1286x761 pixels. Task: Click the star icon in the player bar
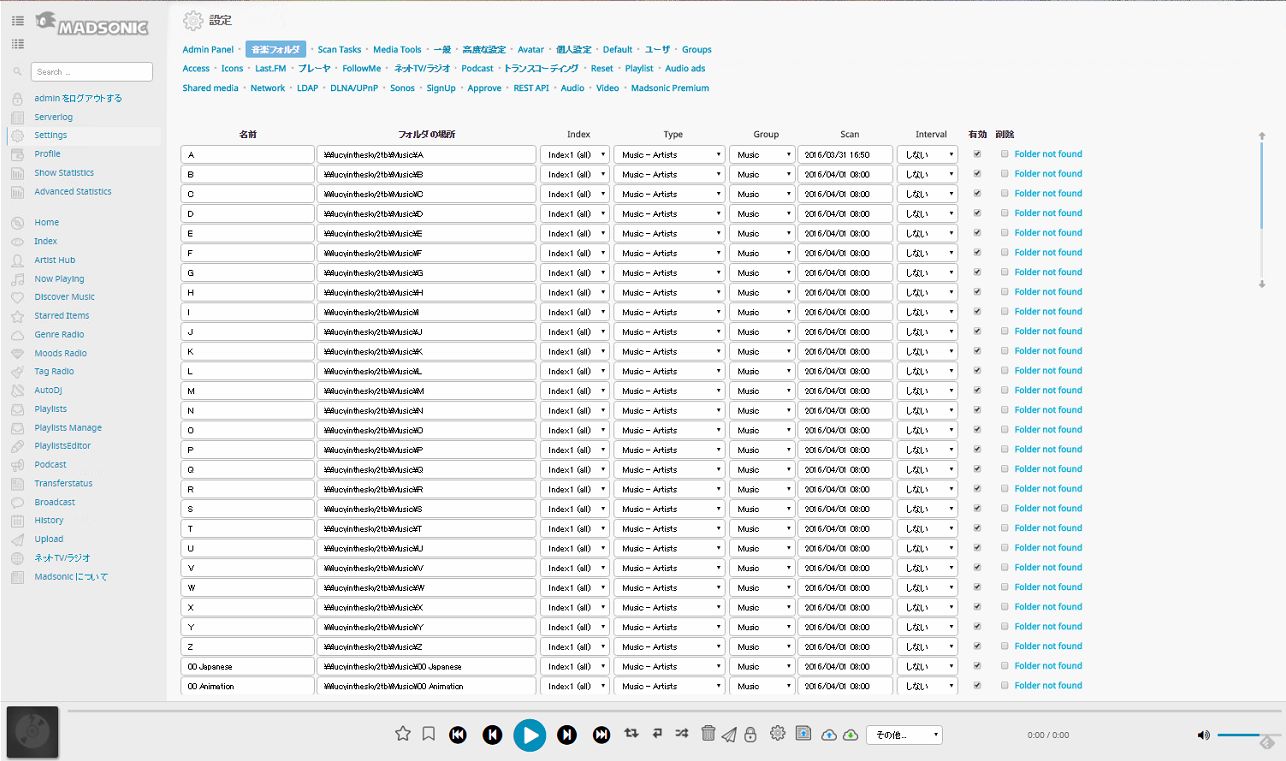[x=403, y=734]
